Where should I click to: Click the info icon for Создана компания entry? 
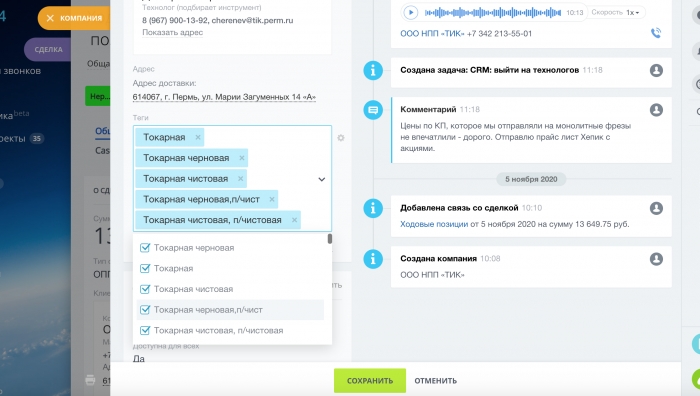click(373, 259)
